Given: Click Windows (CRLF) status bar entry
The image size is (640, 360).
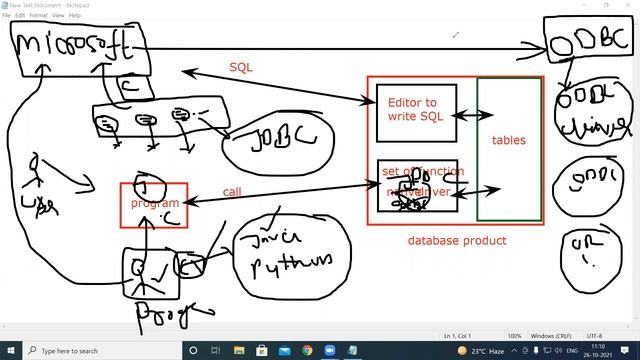Looking at the screenshot, I should 551,336.
